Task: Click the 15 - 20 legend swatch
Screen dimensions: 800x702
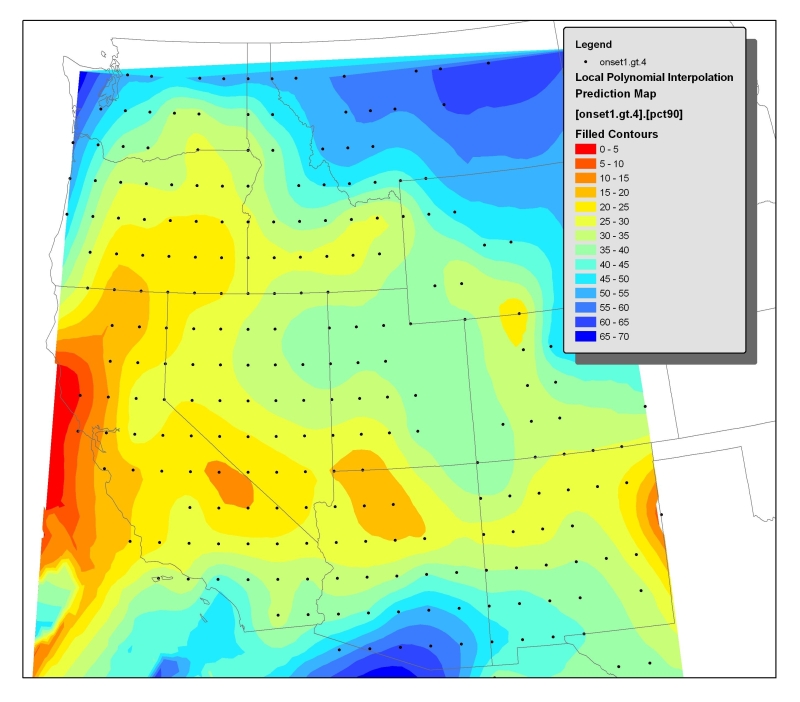Action: click(x=585, y=192)
